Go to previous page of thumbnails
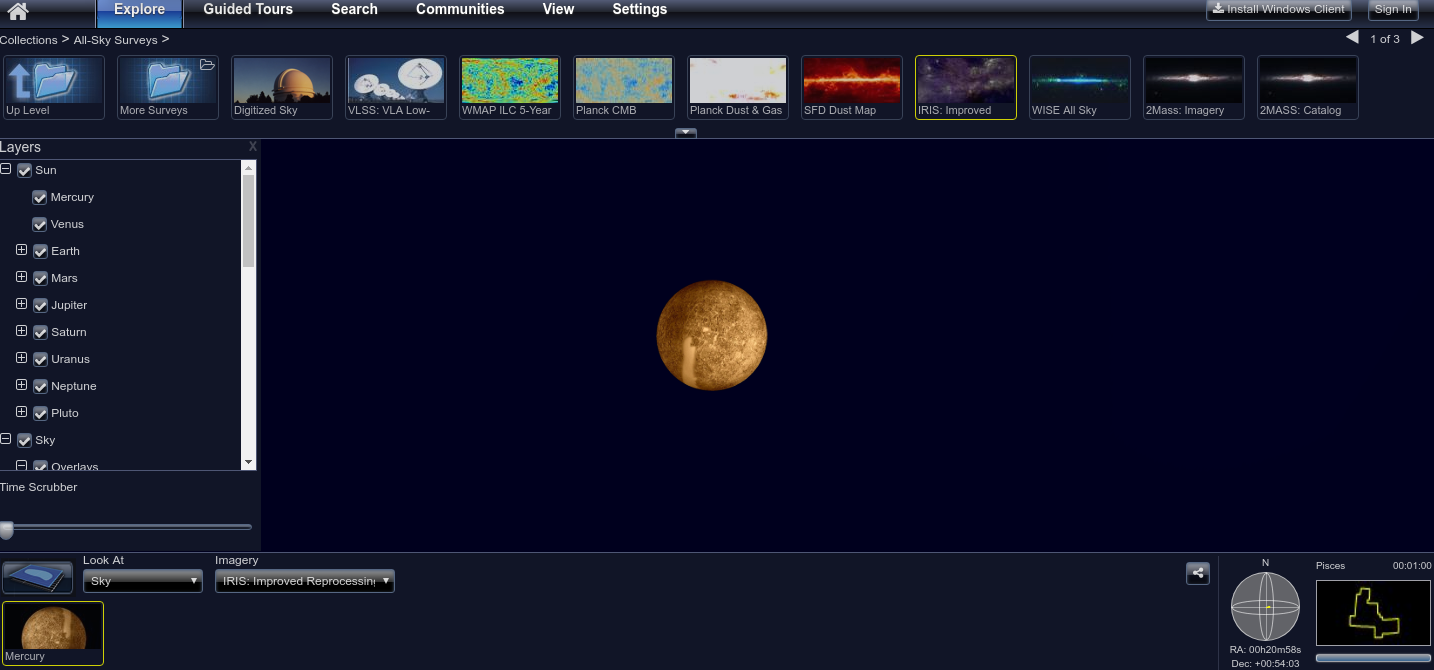 coord(1352,38)
